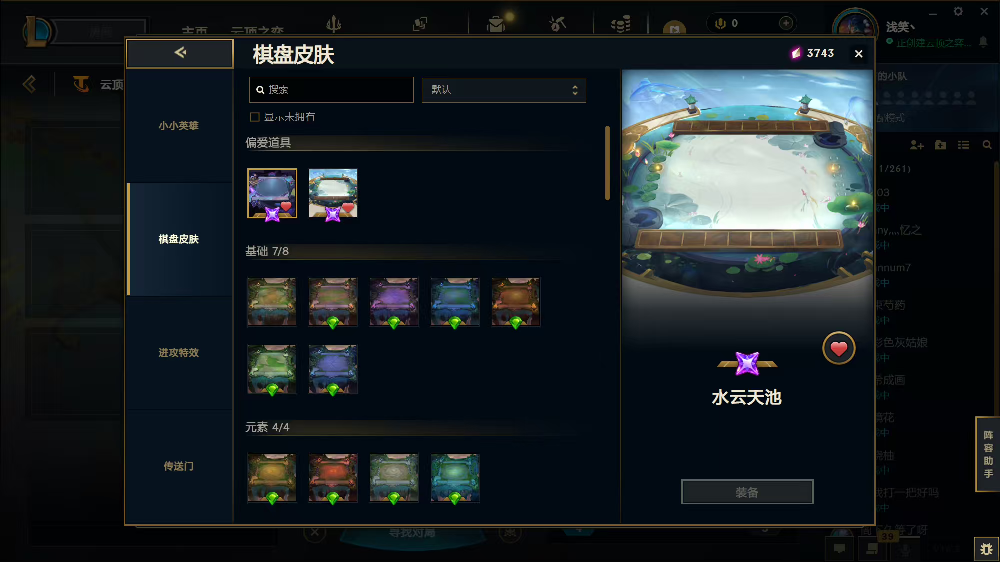
Task: Switch to the 进攻特效 tab
Action: click(179, 353)
